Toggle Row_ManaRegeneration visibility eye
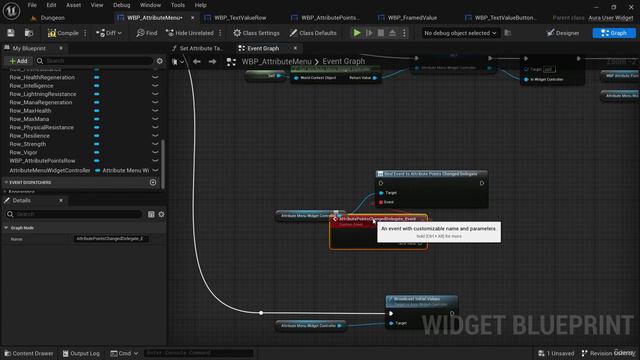 (x=155, y=102)
